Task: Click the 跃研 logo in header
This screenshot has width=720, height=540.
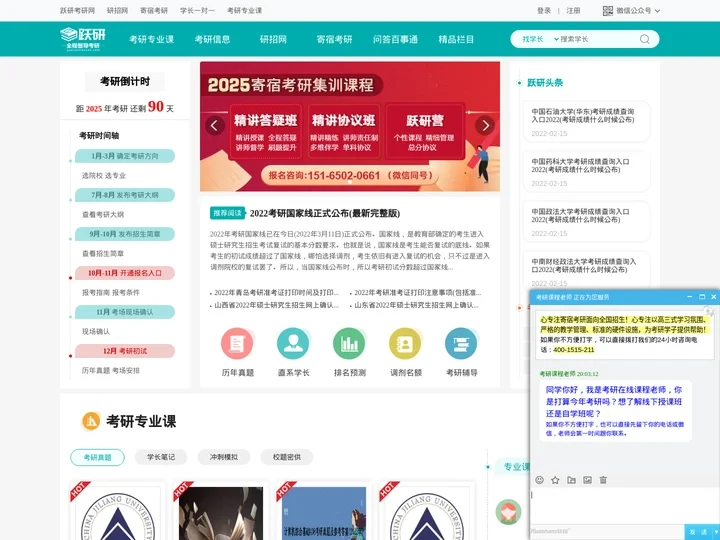Action: 83,39
